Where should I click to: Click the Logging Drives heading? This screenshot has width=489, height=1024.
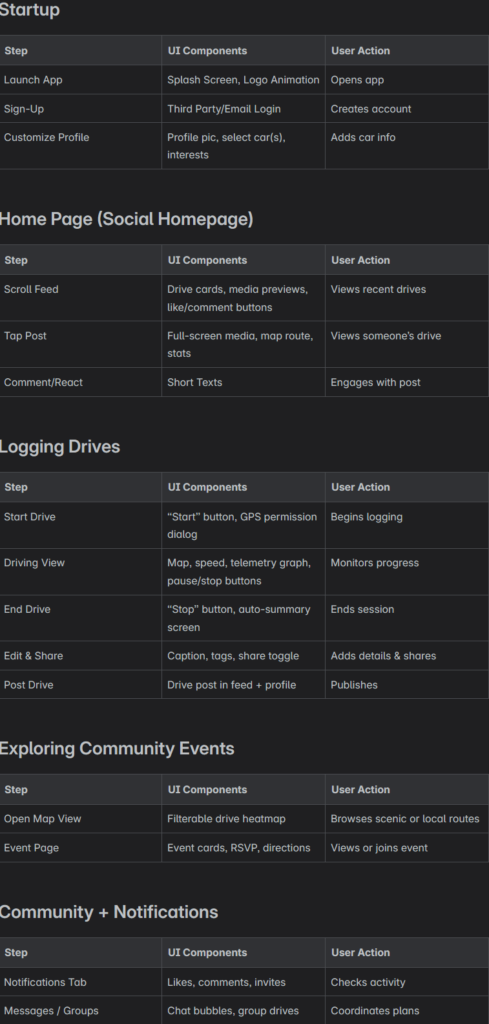pos(60,447)
